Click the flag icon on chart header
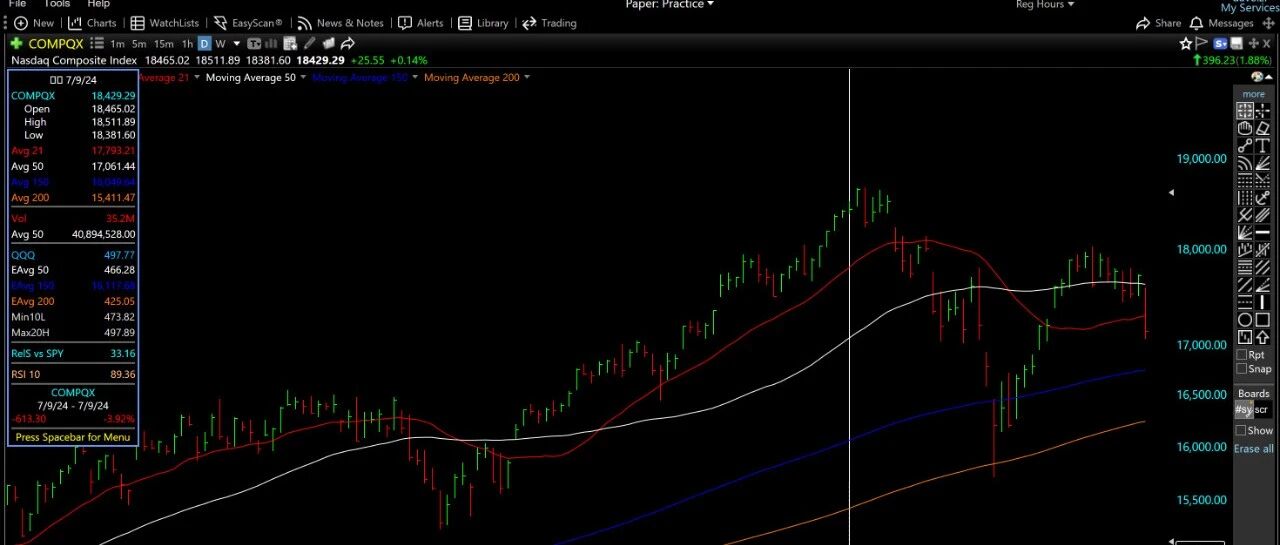This screenshot has height=545, width=1280. coord(1202,43)
